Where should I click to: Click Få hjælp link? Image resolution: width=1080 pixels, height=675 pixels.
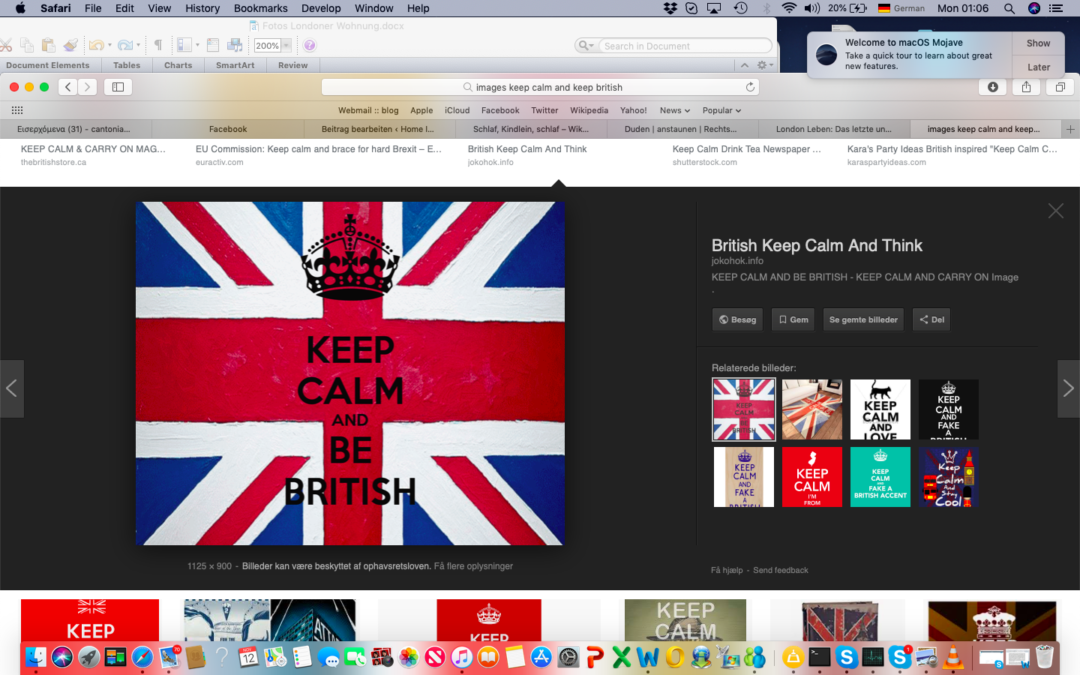click(x=727, y=570)
